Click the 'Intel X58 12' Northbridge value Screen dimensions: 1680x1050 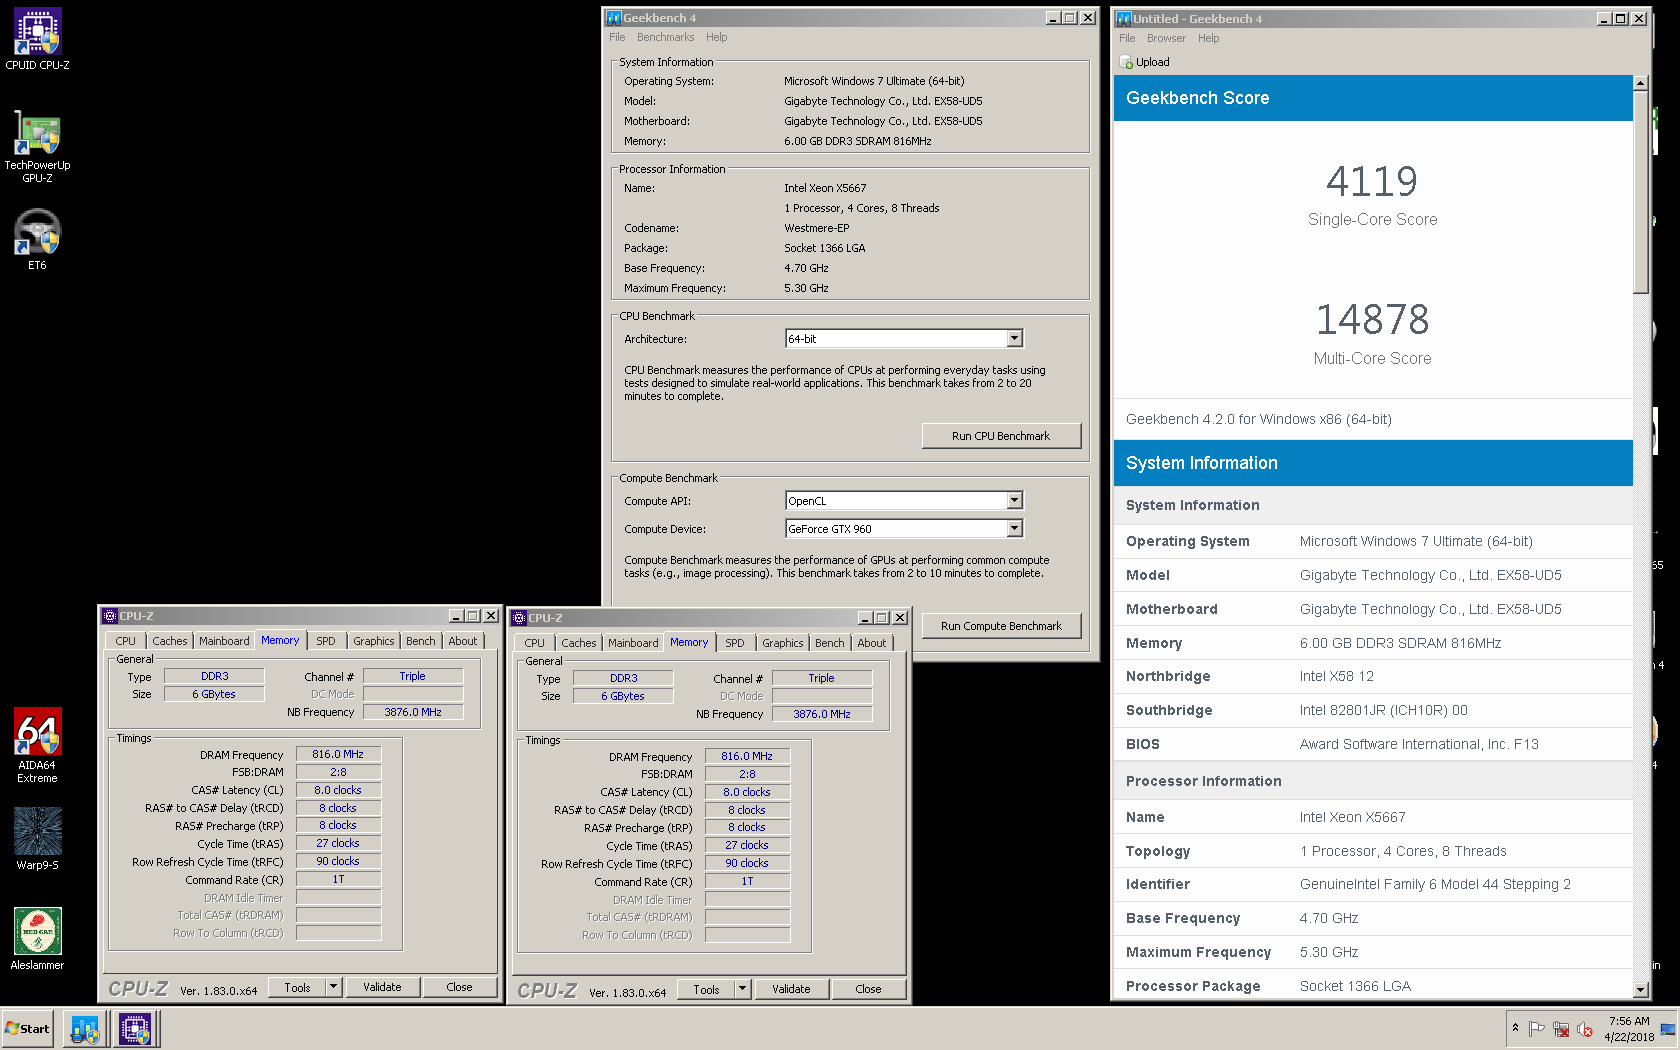[1336, 676]
